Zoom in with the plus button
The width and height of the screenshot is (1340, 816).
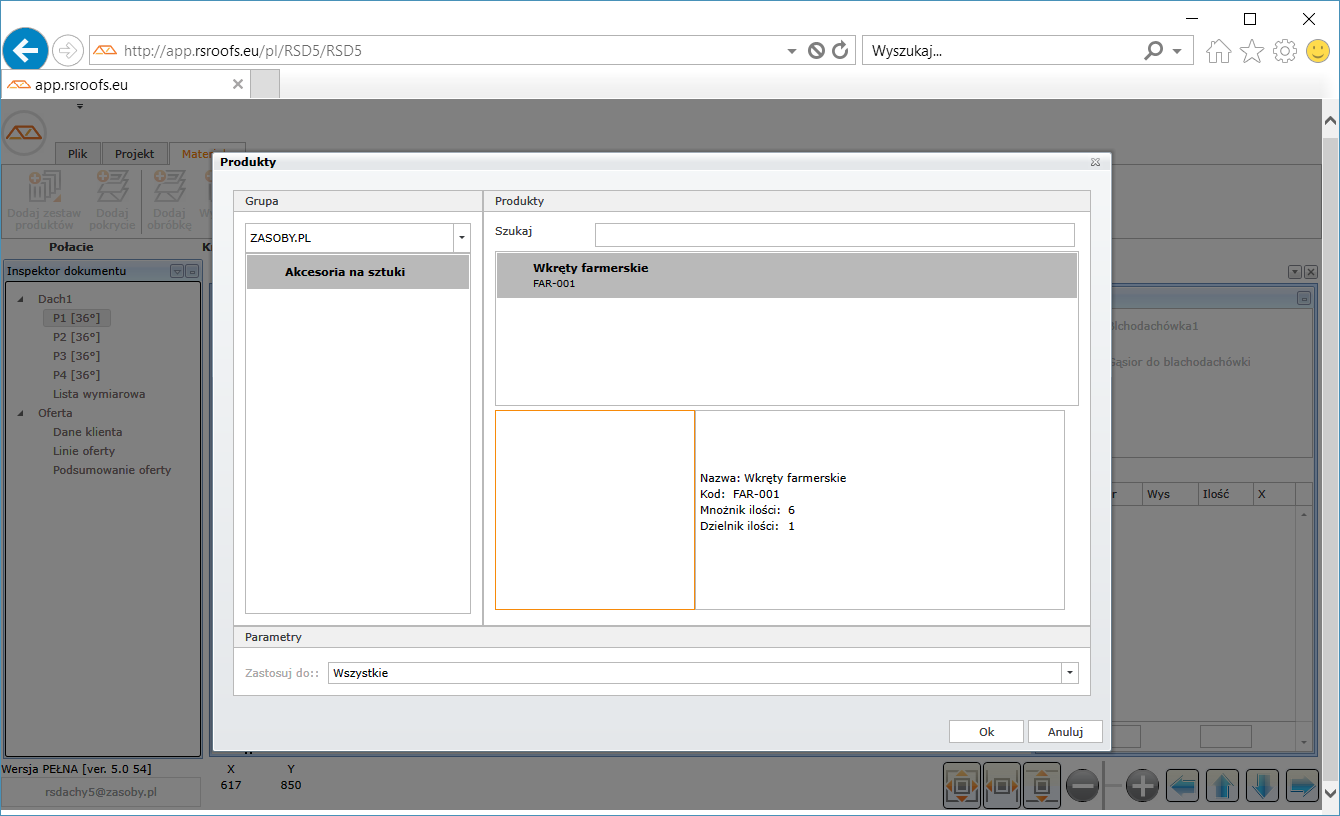[1142, 786]
